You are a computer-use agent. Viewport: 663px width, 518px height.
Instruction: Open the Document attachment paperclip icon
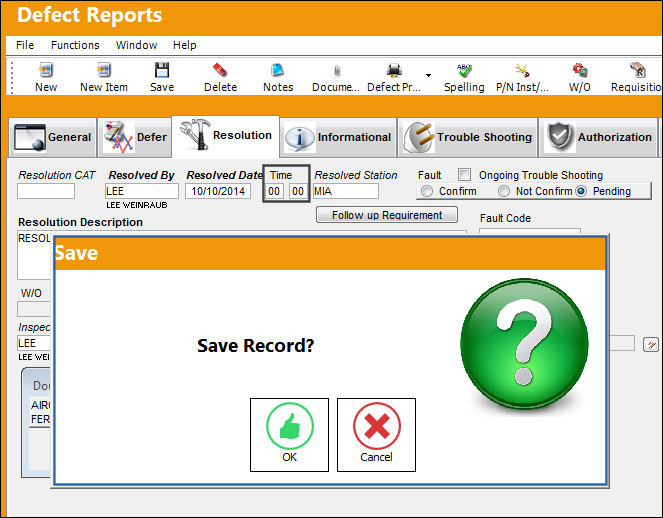tap(337, 71)
